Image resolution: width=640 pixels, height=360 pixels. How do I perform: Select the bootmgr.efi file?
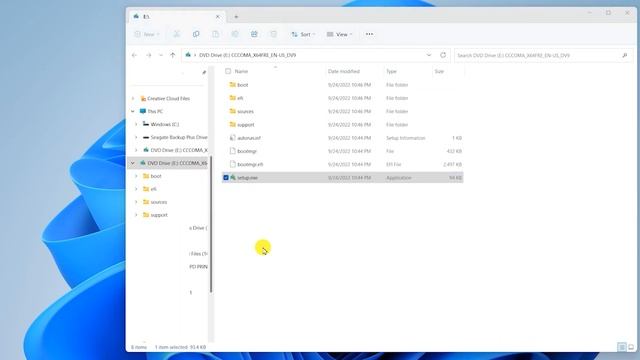tap(250, 164)
